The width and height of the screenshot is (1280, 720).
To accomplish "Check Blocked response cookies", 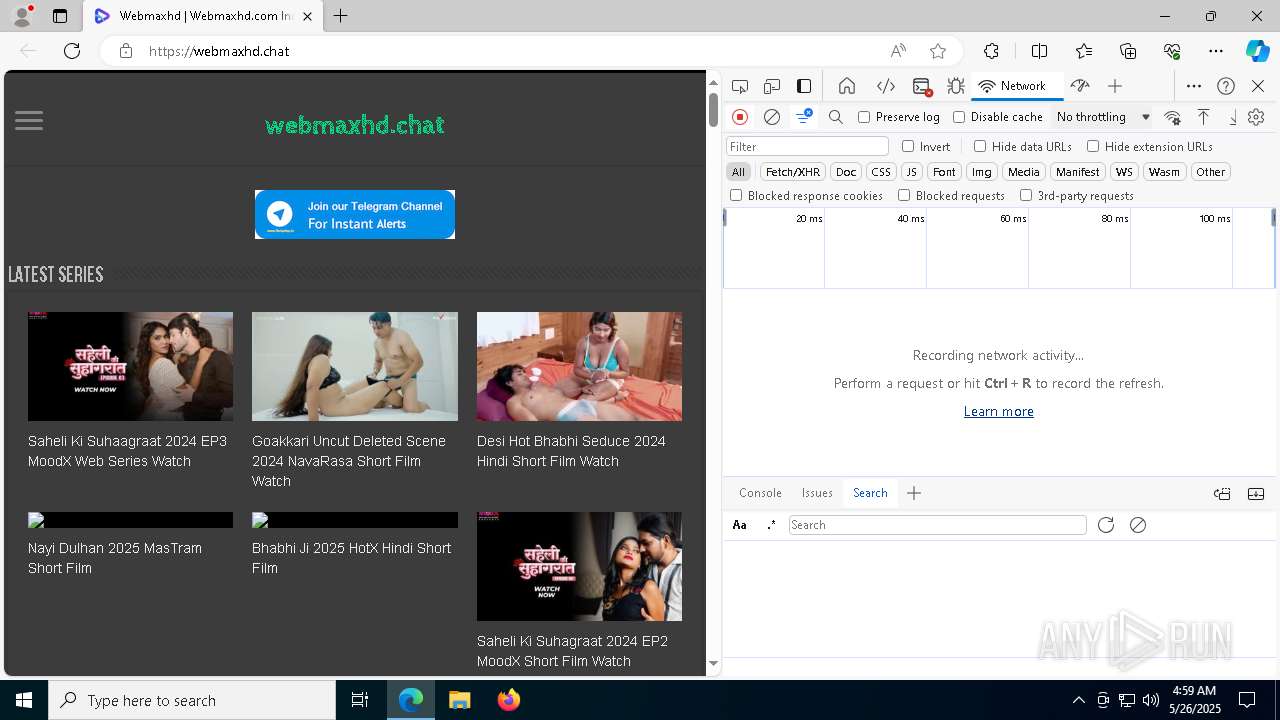I will (736, 196).
